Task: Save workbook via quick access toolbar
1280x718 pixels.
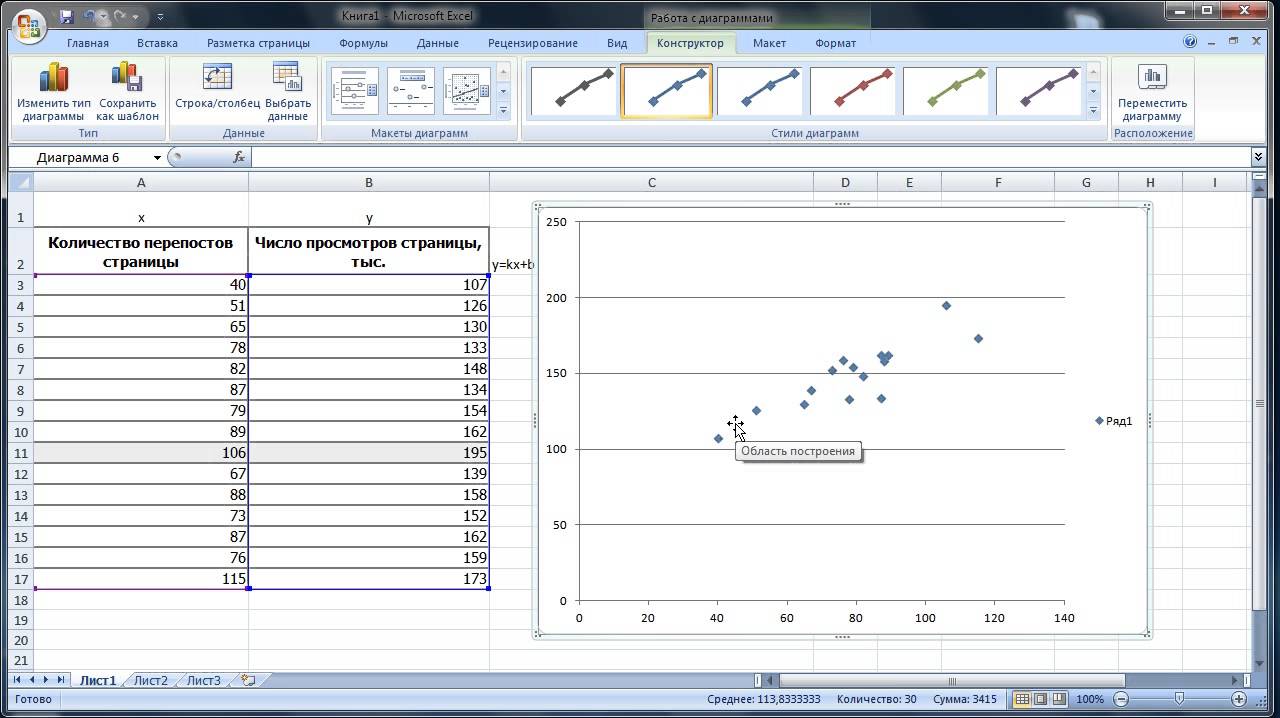Action: click(x=67, y=16)
